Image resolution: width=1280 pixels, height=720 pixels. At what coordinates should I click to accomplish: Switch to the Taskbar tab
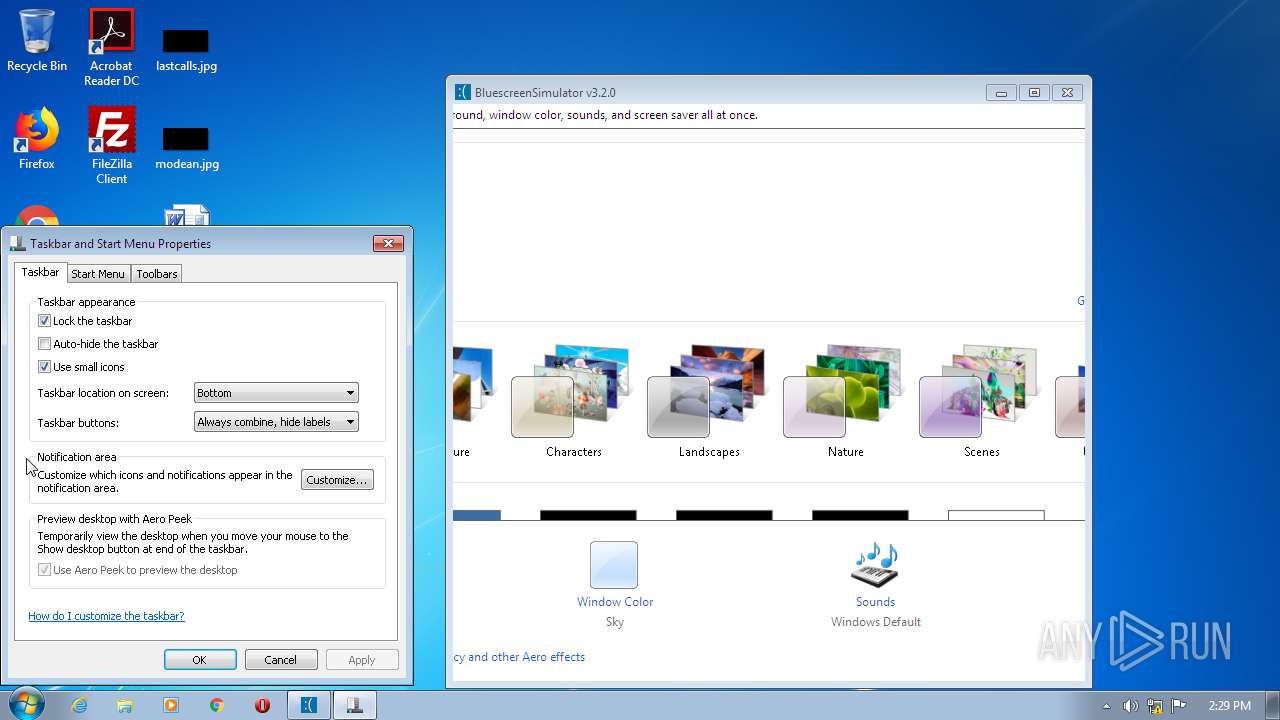coord(40,272)
